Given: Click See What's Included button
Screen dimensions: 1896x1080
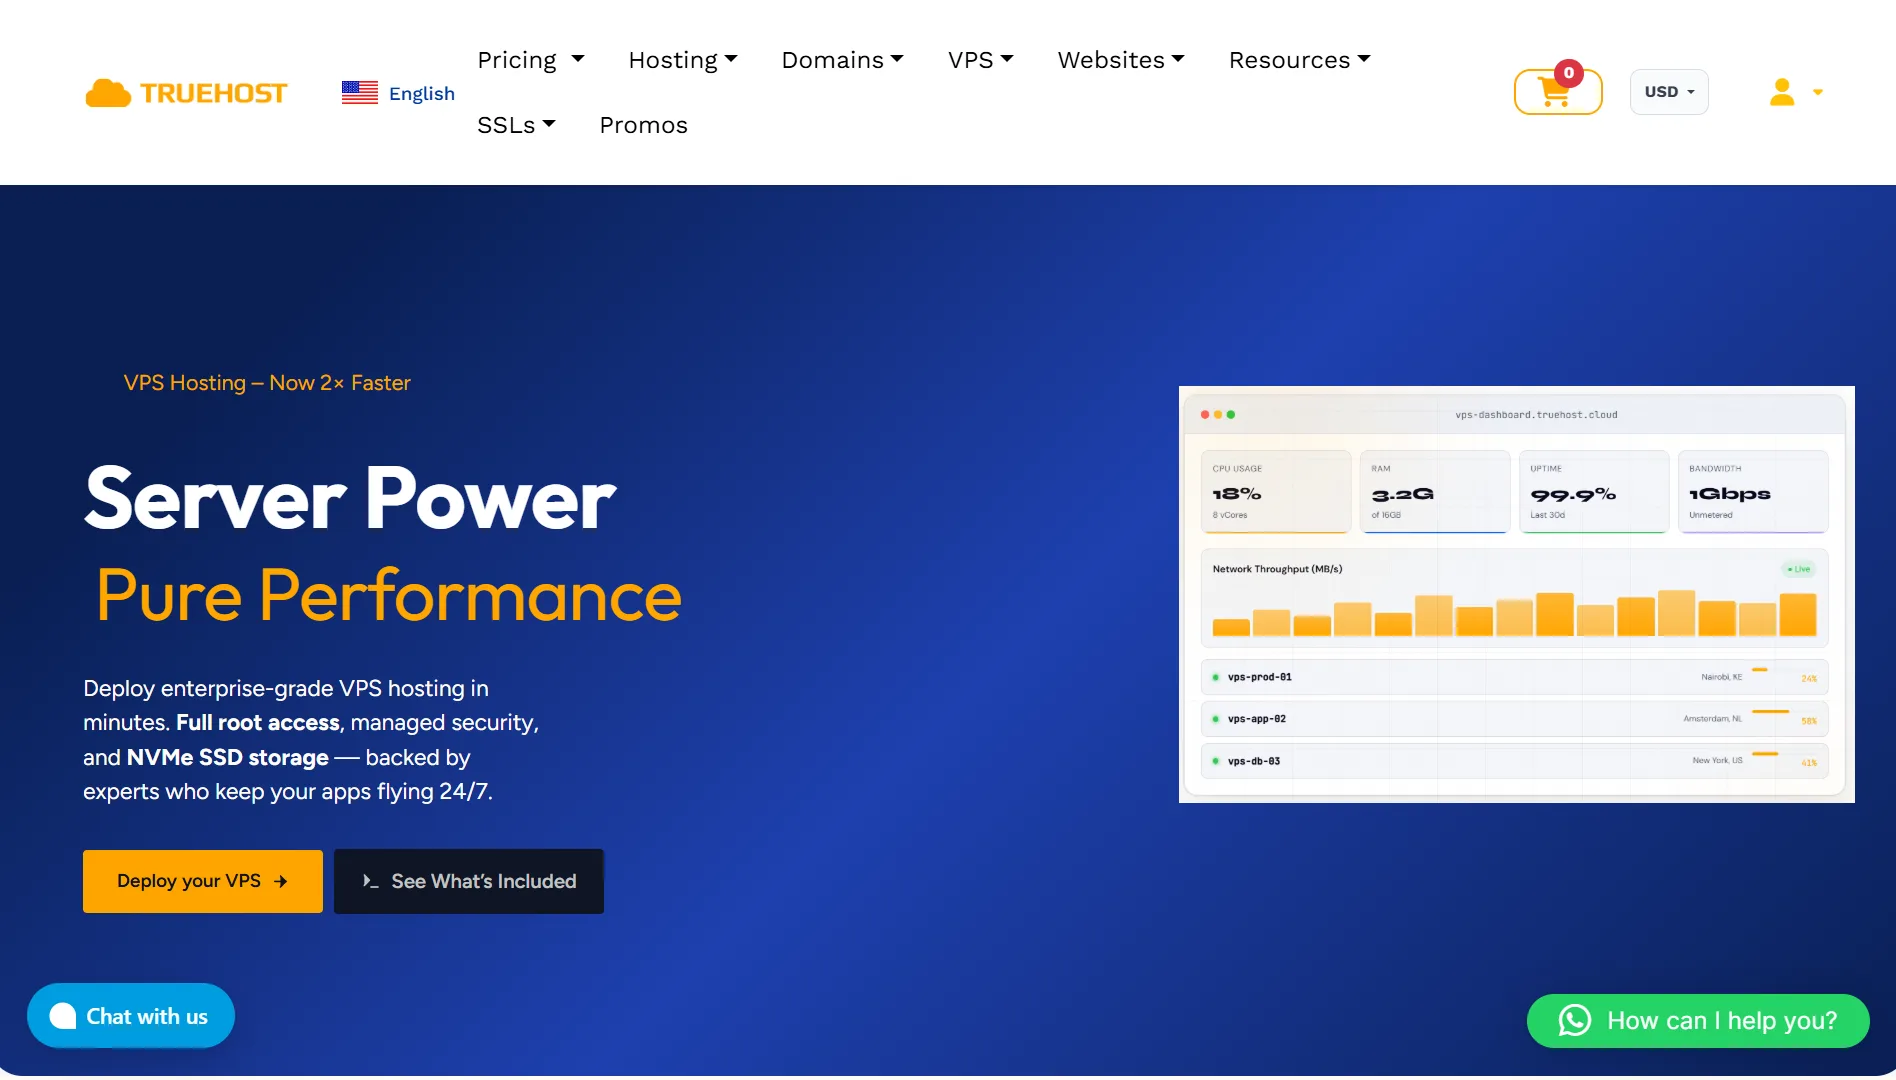Looking at the screenshot, I should 469,881.
